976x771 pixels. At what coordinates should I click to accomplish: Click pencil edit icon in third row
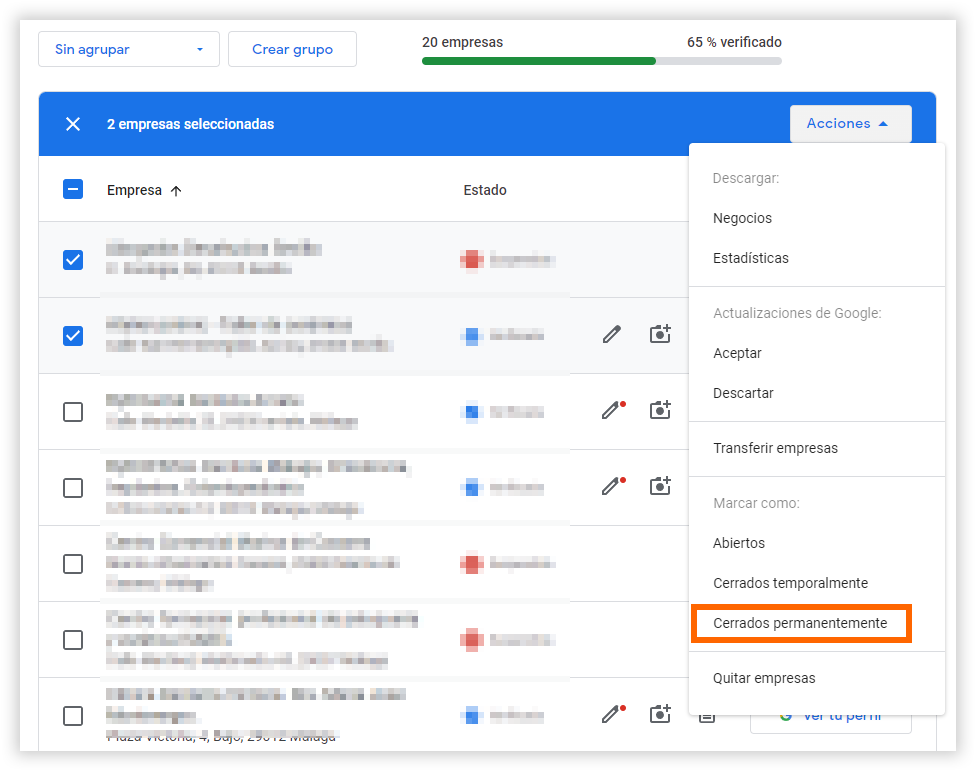(x=611, y=410)
